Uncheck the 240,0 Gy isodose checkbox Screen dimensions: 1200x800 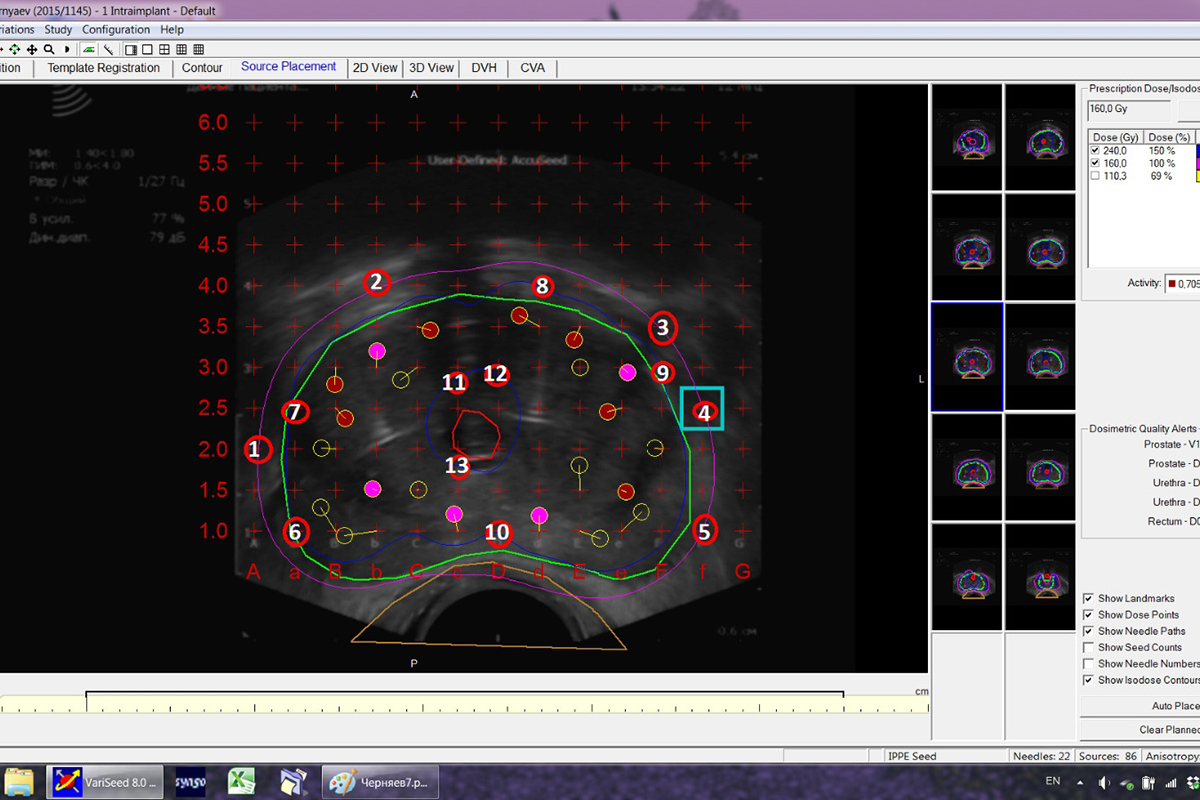click(x=1095, y=150)
